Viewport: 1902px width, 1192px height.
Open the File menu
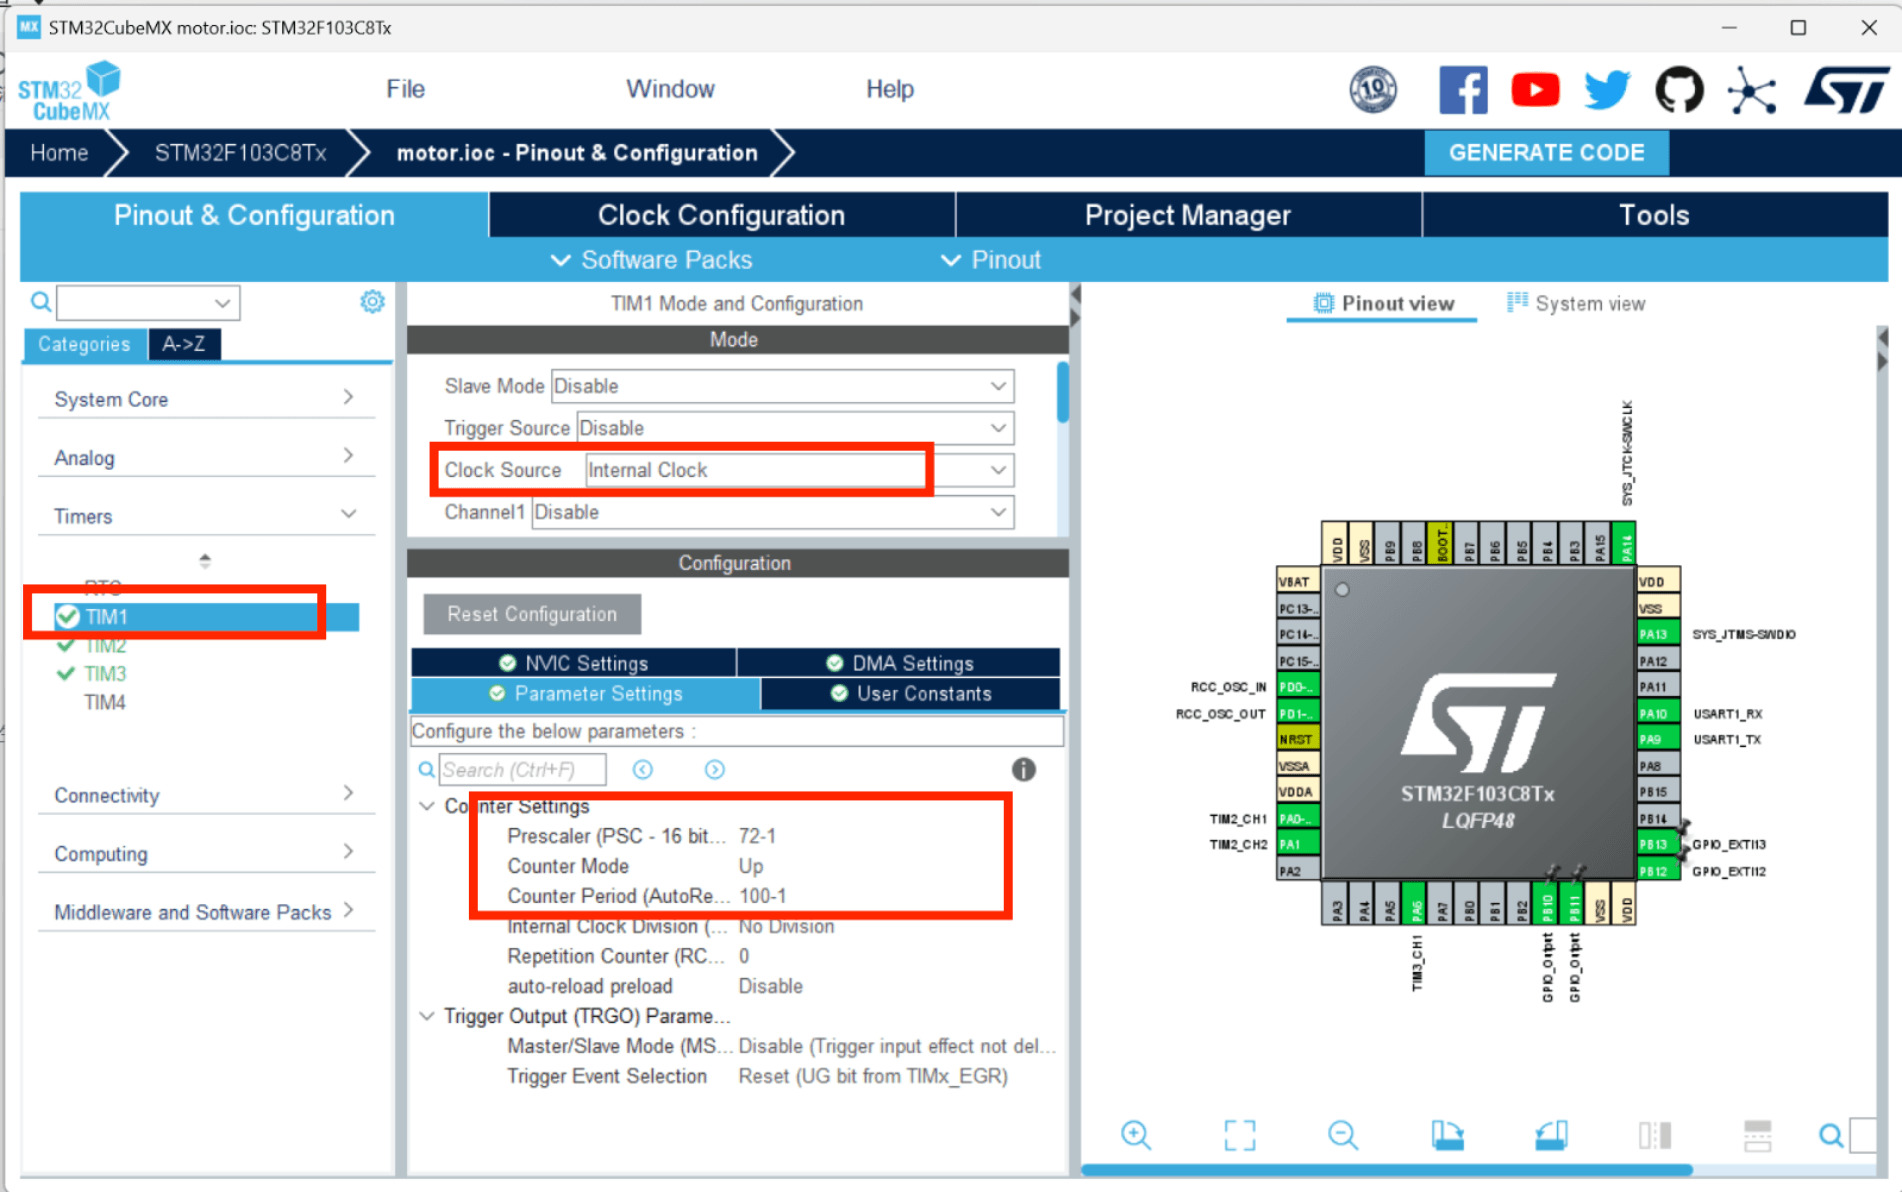coord(405,89)
